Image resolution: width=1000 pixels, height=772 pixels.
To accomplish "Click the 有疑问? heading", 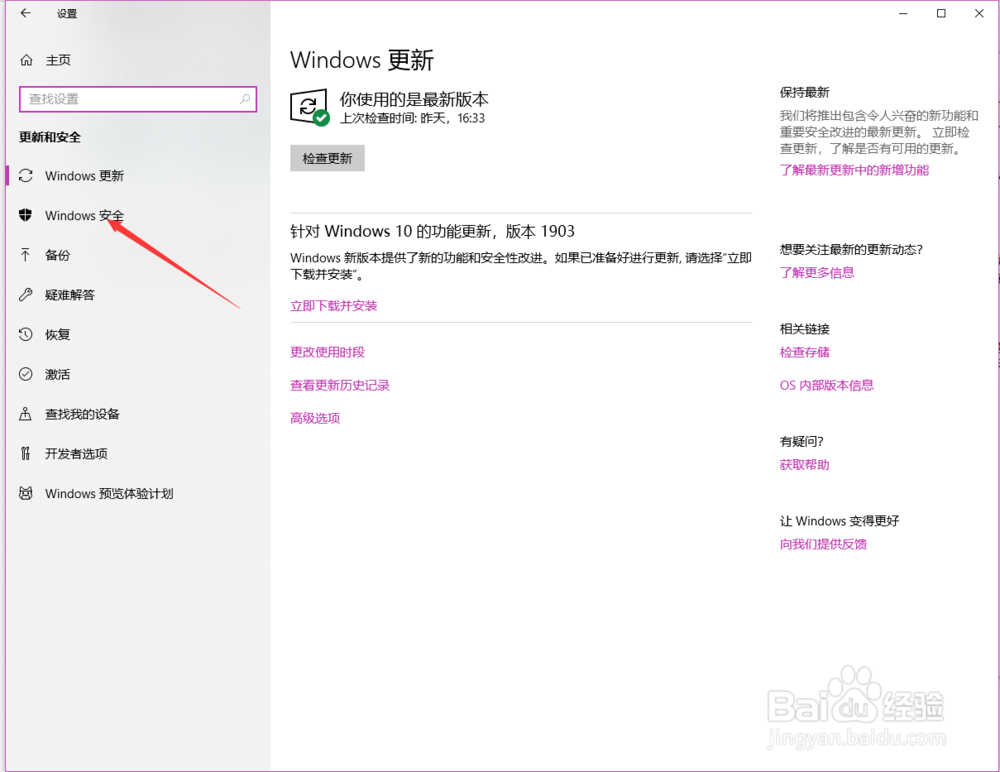I will [801, 441].
